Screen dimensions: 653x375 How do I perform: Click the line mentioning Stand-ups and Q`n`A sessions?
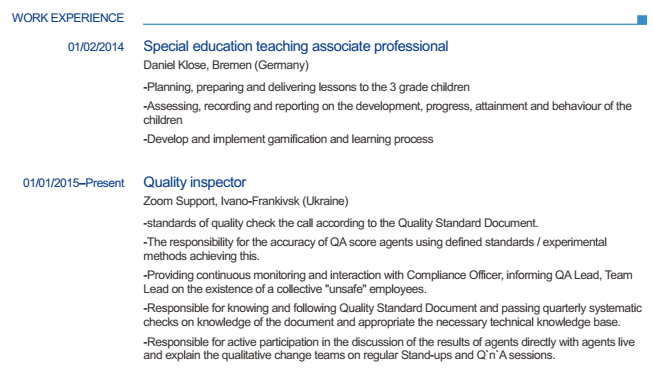(349, 355)
